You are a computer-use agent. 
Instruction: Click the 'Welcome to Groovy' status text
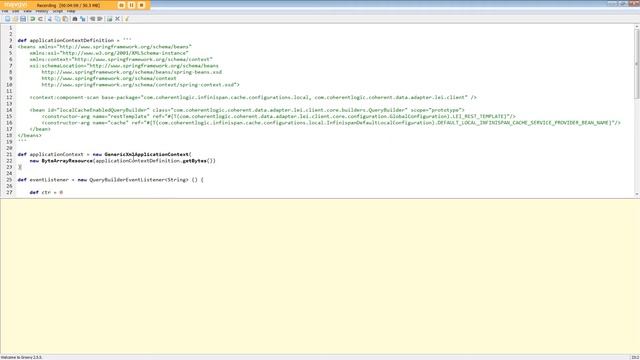pyautogui.click(x=21, y=357)
